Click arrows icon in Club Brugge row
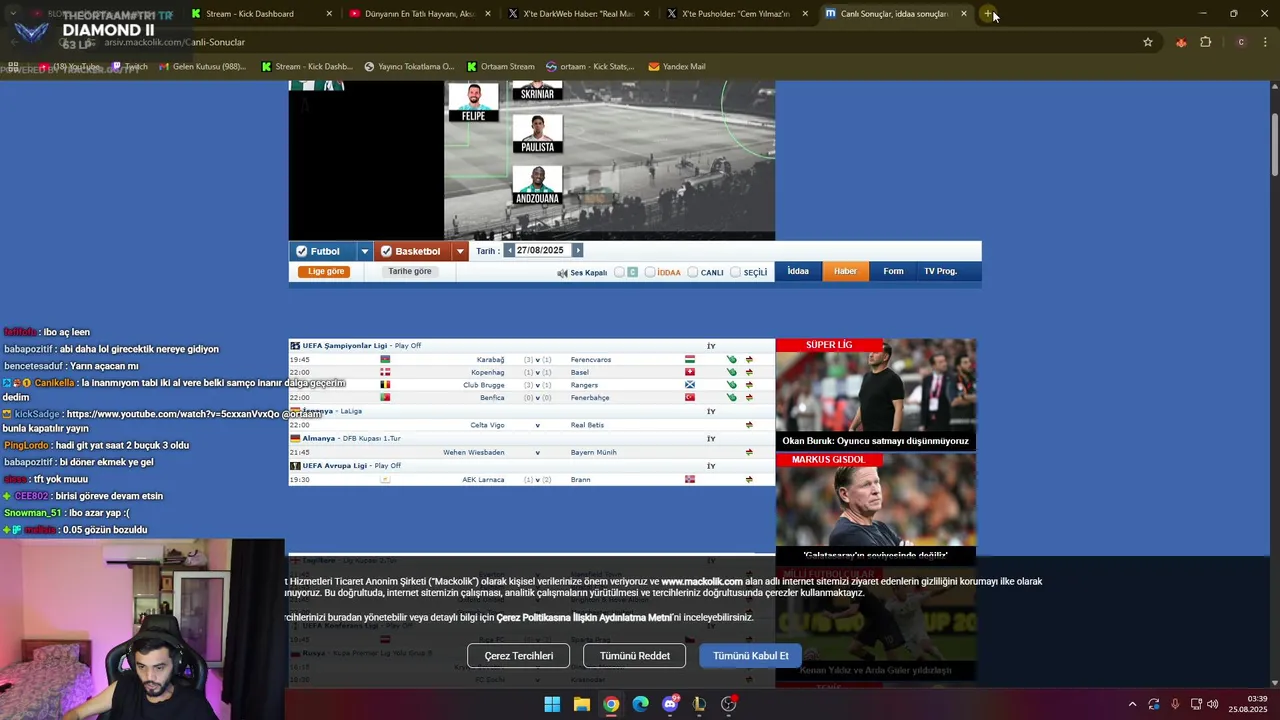The width and height of the screenshot is (1280, 720). (x=749, y=385)
